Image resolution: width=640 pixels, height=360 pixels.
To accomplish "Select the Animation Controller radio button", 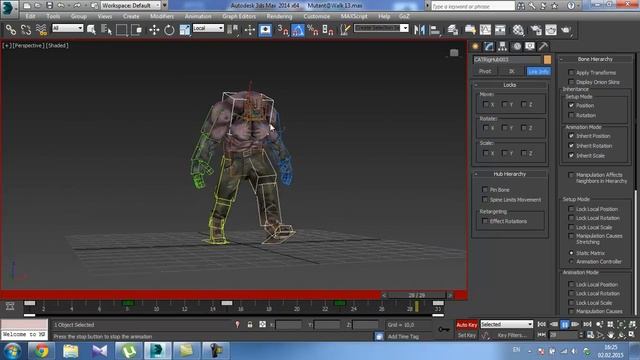I will click(x=571, y=262).
